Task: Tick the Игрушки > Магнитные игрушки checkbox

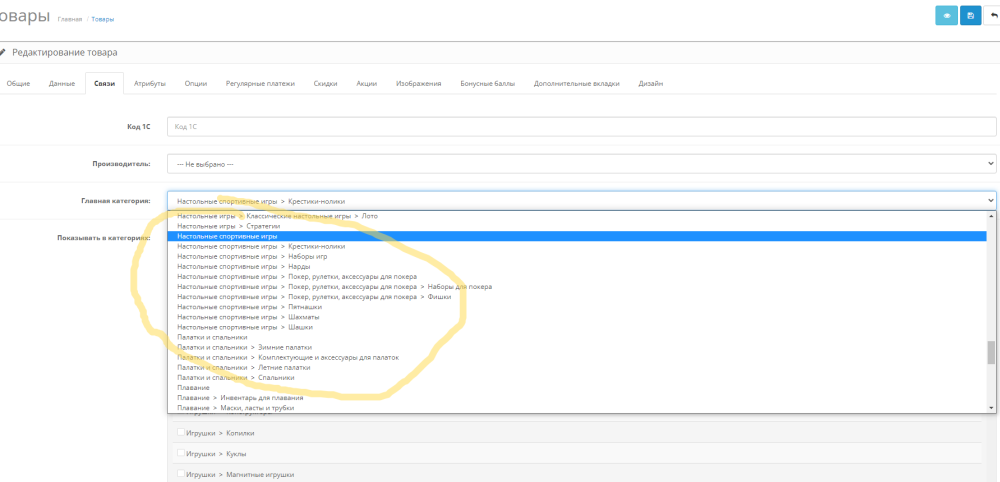Action: coord(181,474)
